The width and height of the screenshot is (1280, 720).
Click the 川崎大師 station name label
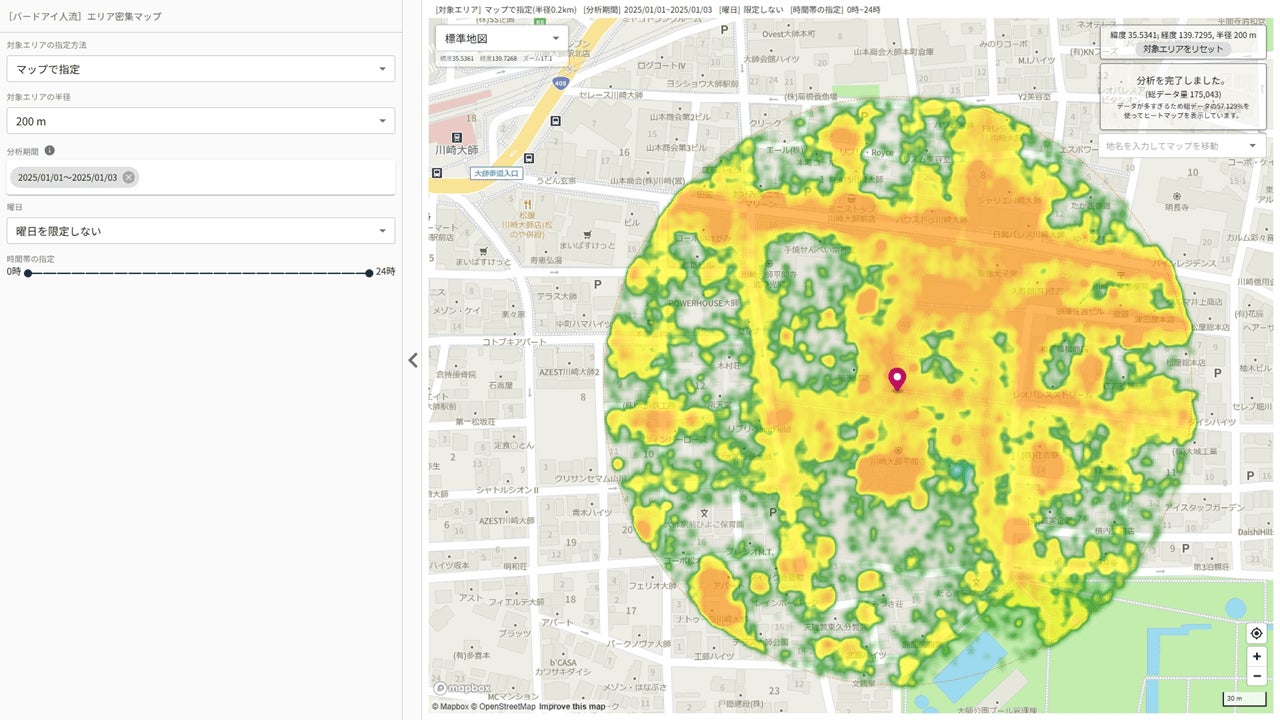click(457, 149)
